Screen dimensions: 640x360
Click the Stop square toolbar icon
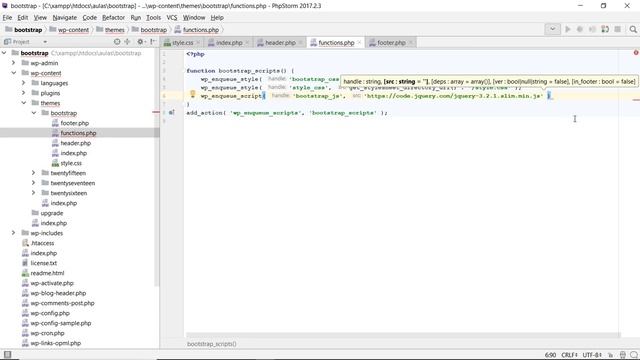[x=618, y=29]
